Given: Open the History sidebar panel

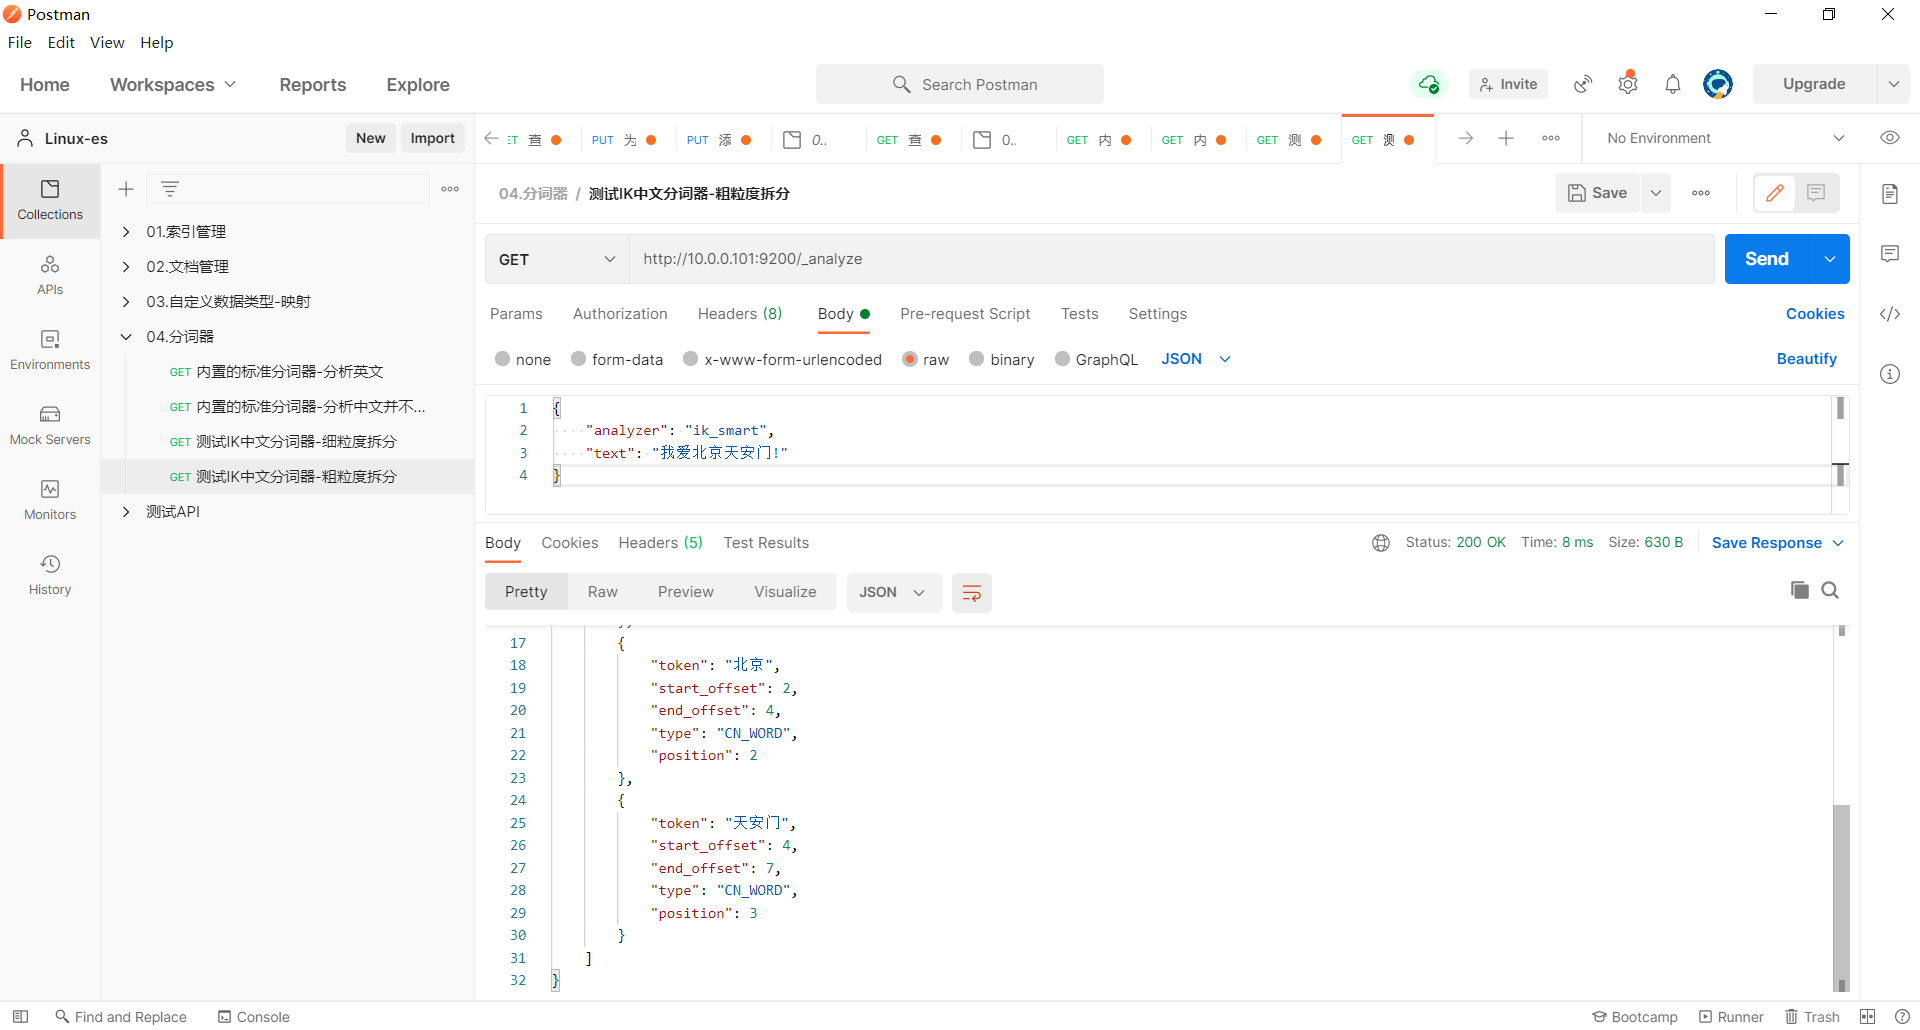Looking at the screenshot, I should click(50, 576).
